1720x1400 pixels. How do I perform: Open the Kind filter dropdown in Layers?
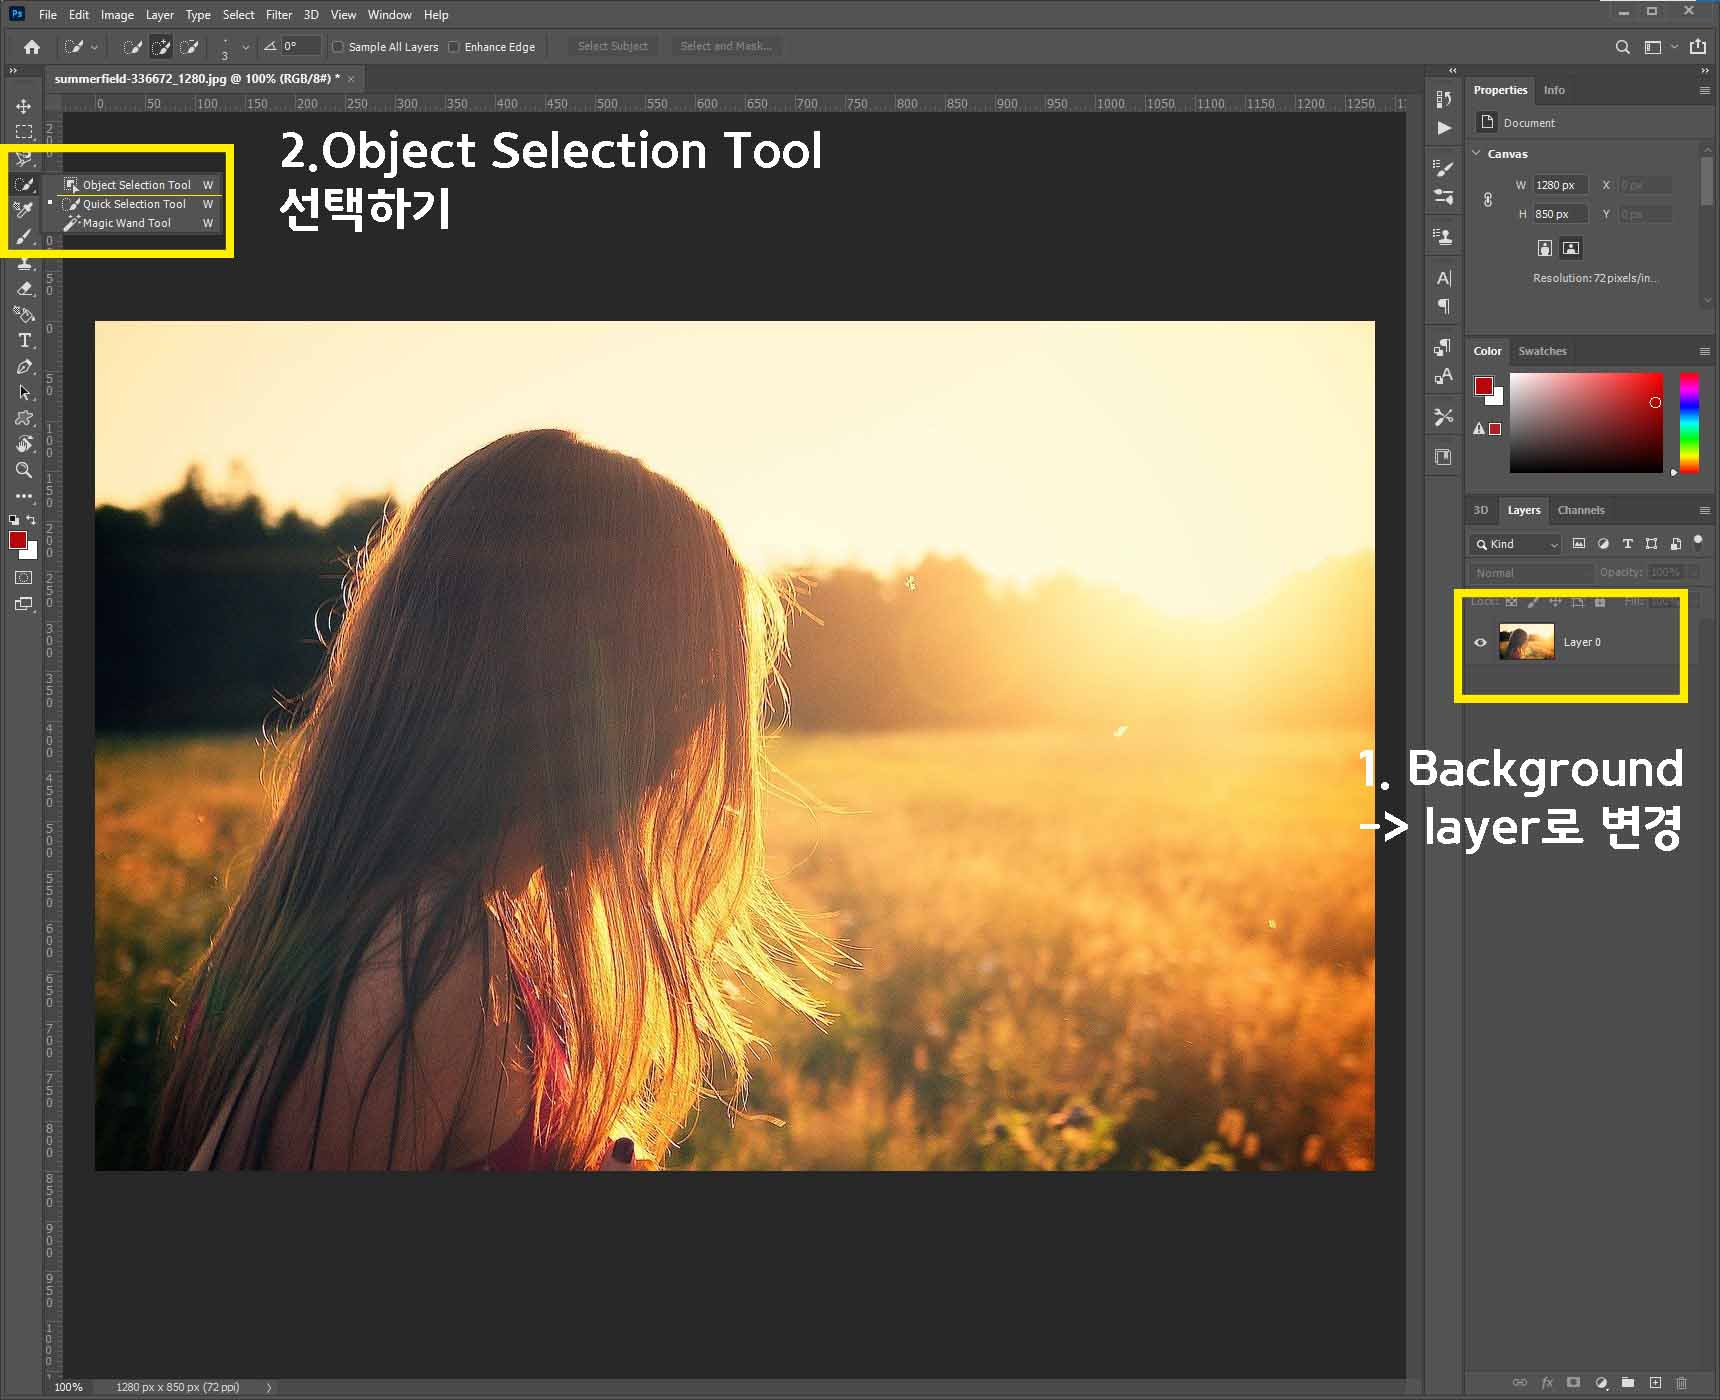(1515, 544)
